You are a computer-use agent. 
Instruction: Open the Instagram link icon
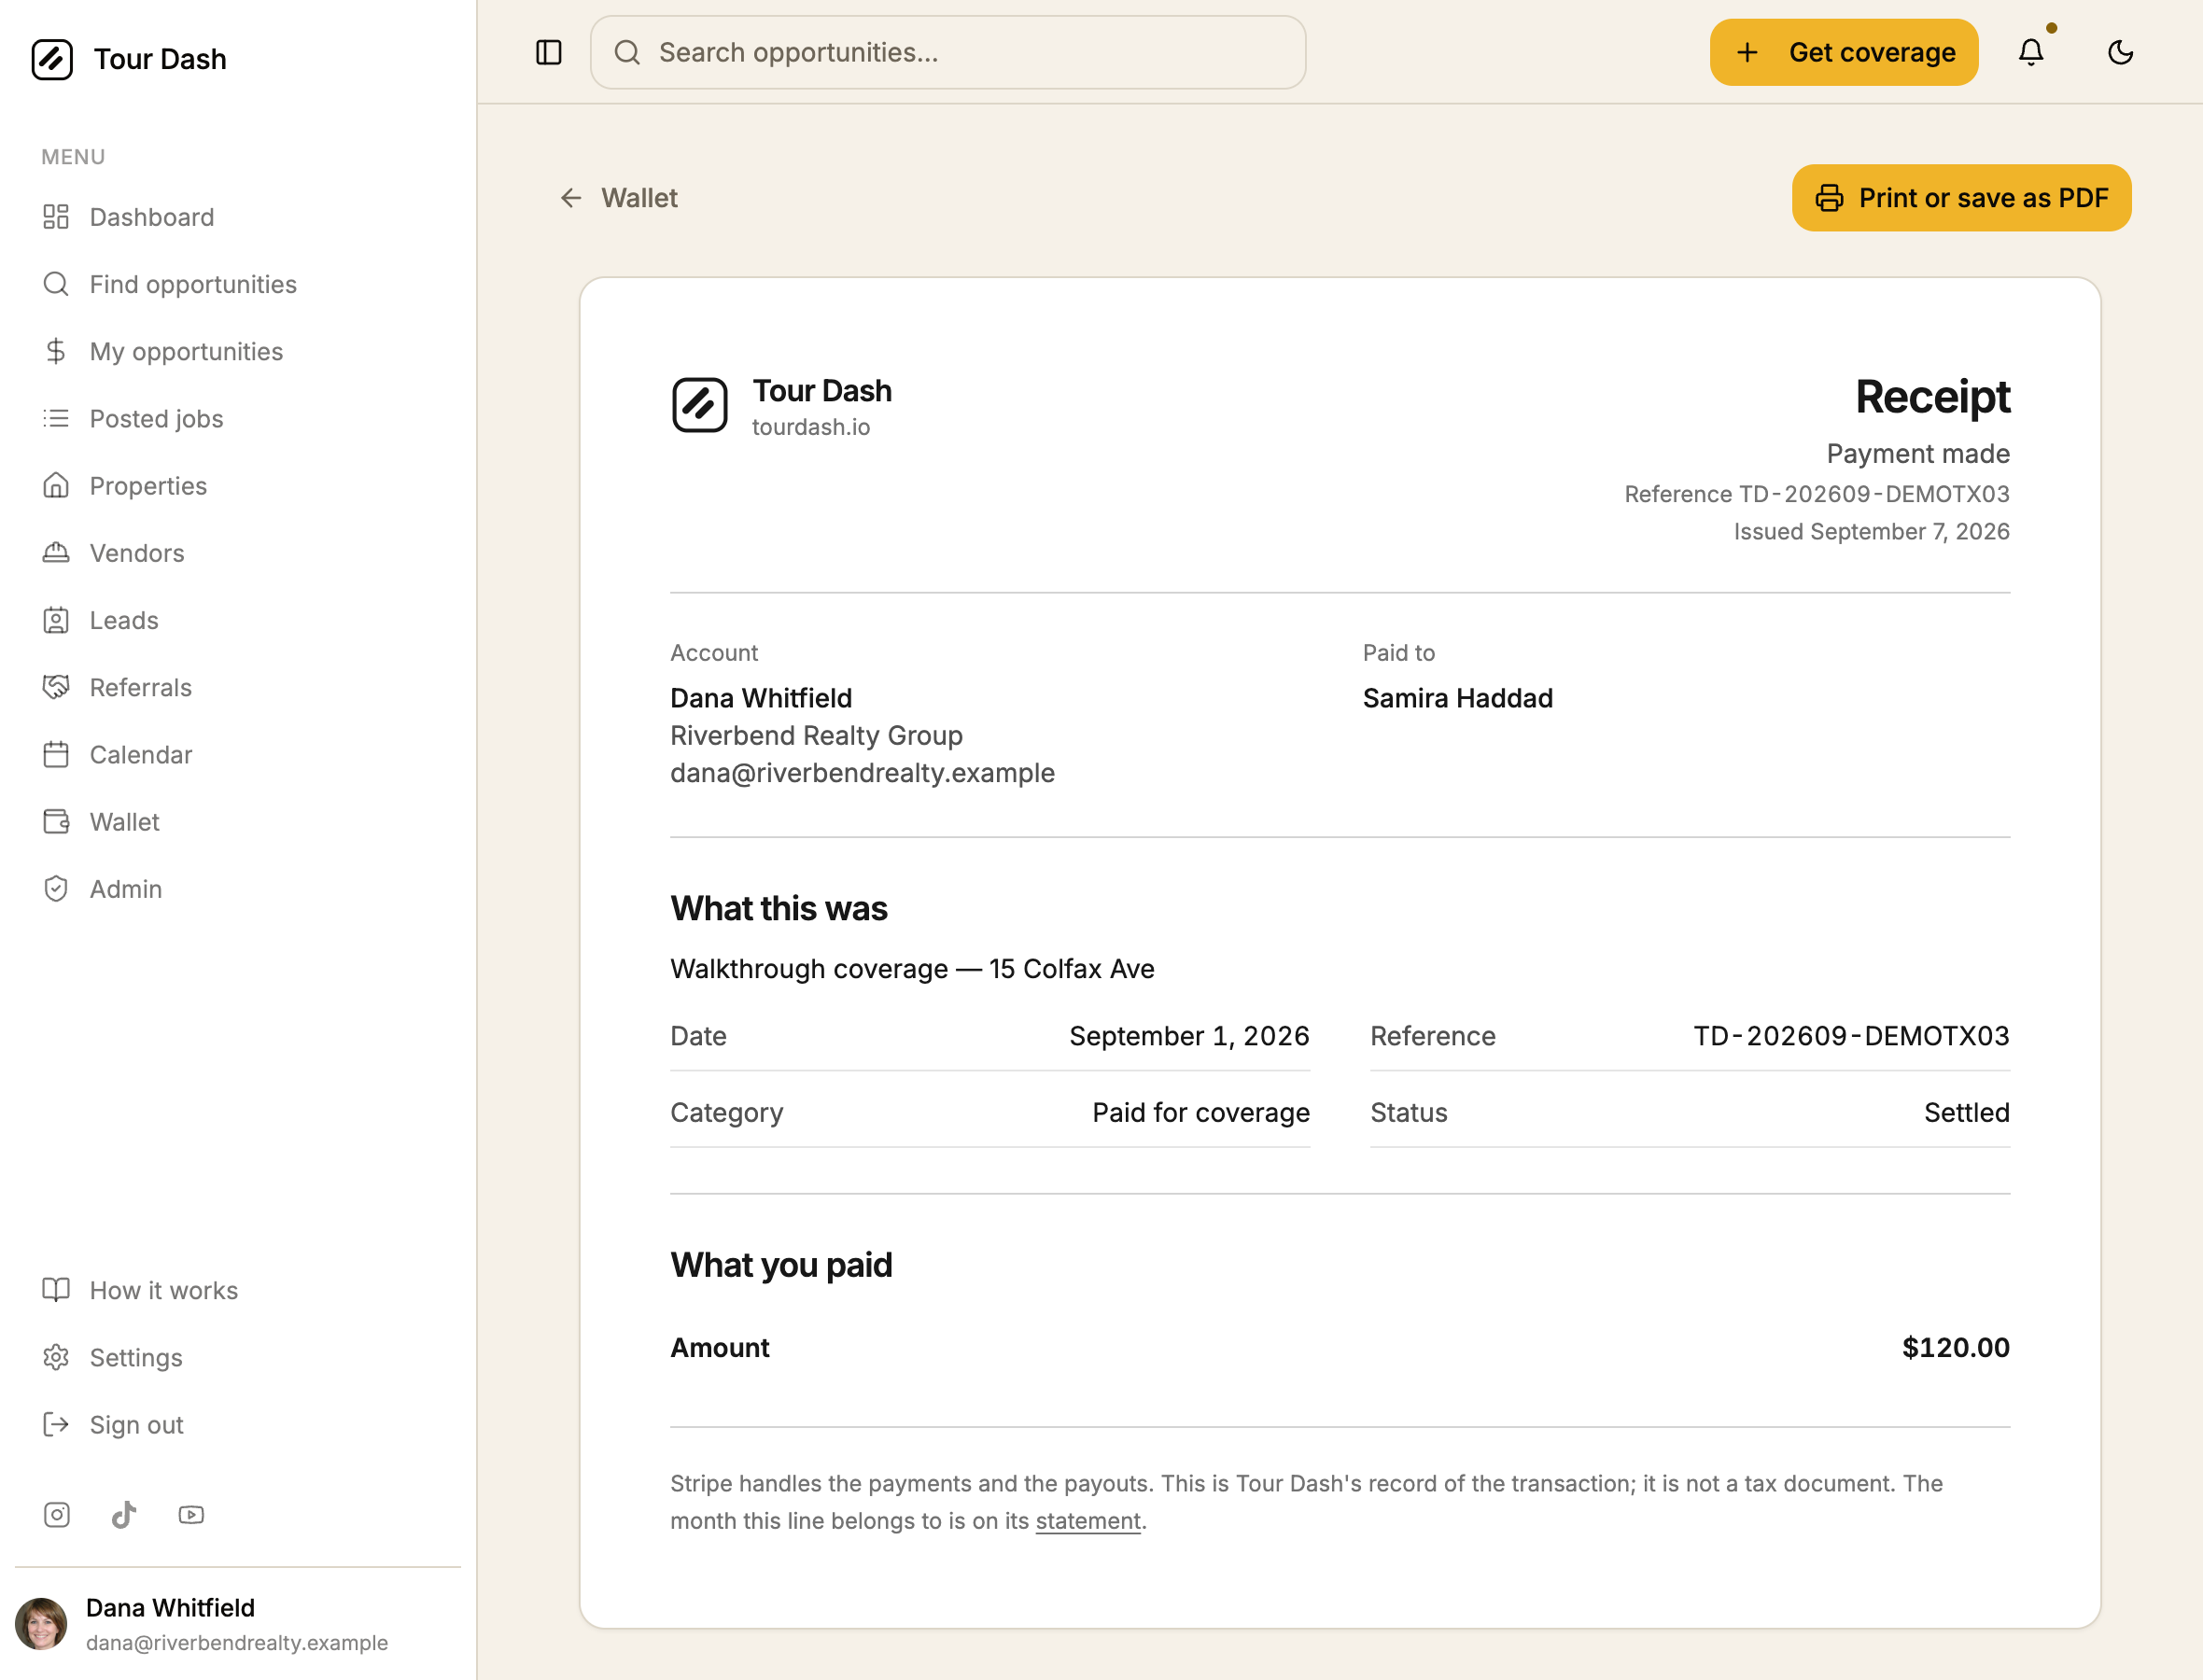coord(57,1514)
